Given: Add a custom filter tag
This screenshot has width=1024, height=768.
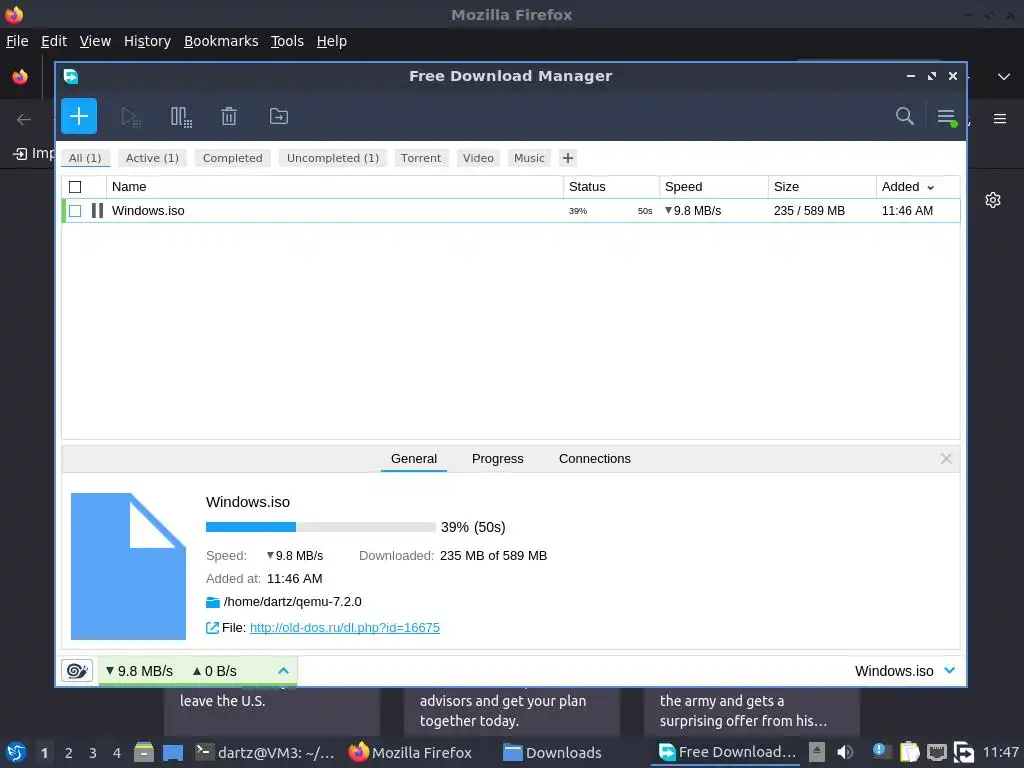Looking at the screenshot, I should [568, 158].
